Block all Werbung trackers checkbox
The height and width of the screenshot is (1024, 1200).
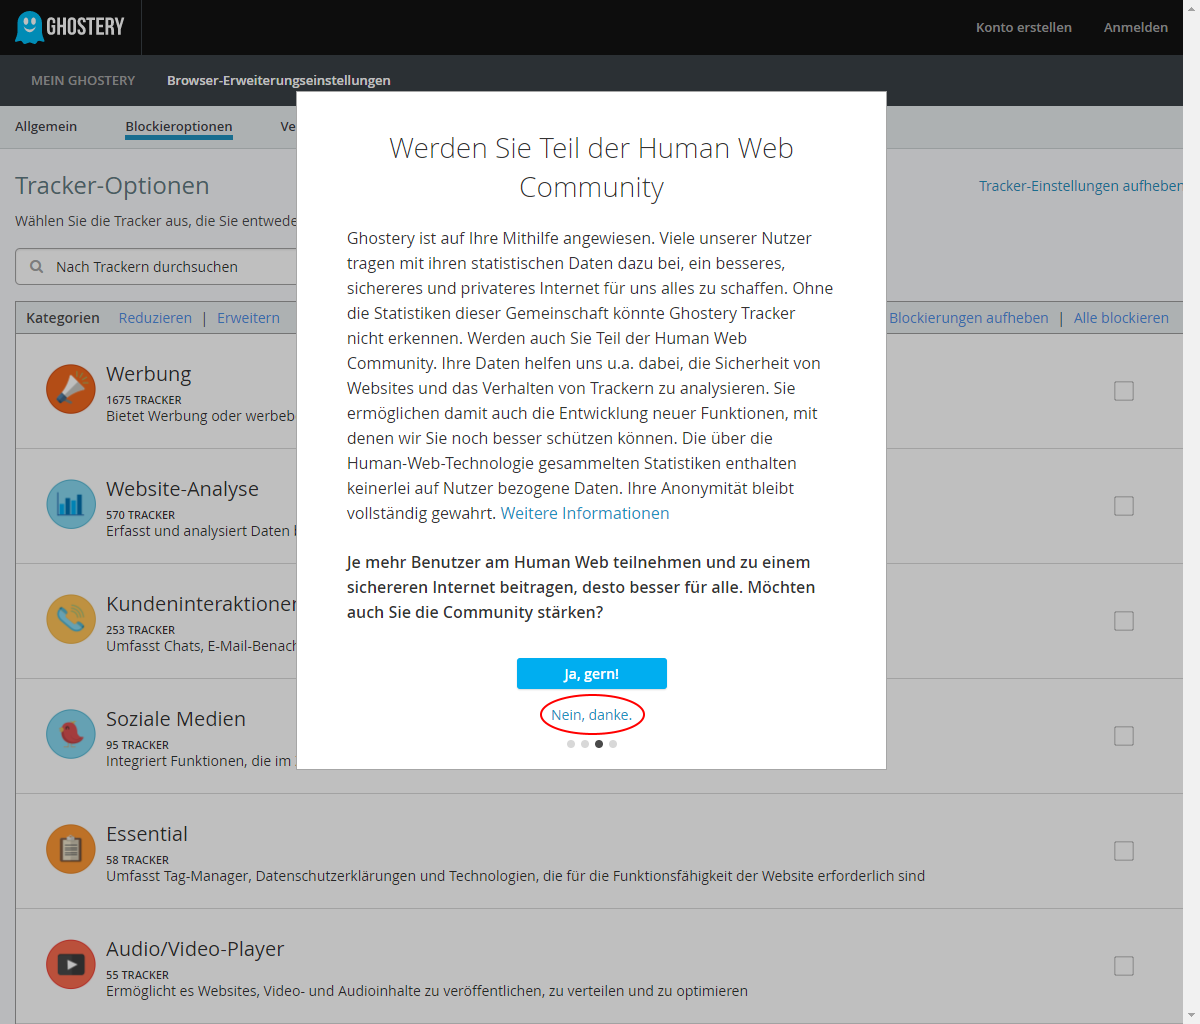tap(1124, 391)
